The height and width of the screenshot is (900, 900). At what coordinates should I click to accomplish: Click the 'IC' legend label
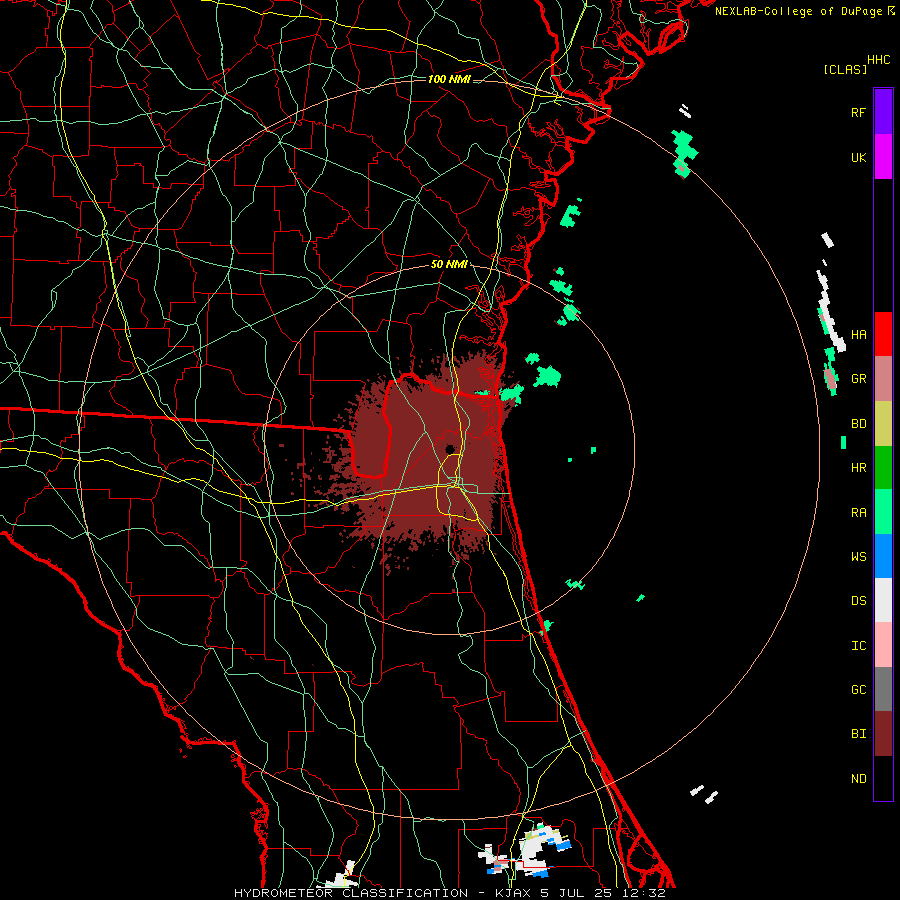click(858, 646)
